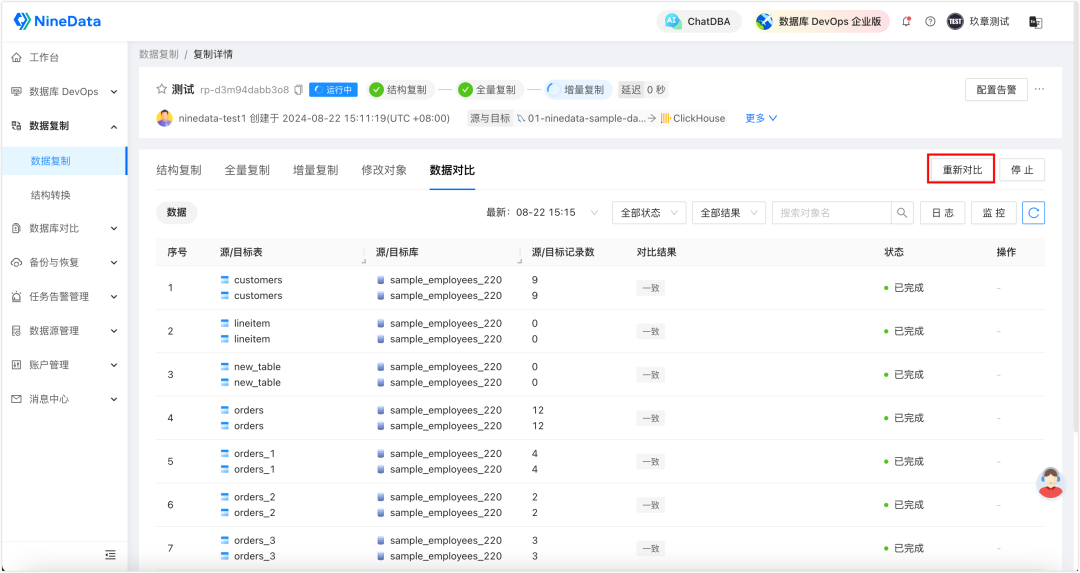Collapse the 数据复制 sidebar group

(x=64, y=126)
